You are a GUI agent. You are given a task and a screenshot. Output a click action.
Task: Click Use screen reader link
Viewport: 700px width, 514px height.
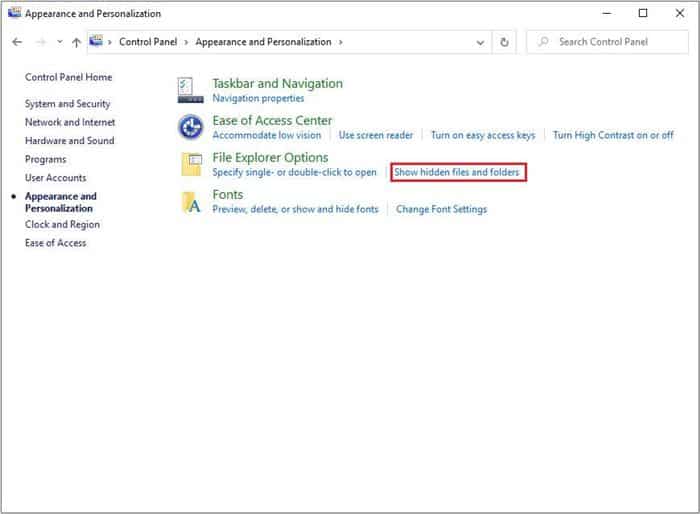(x=375, y=135)
